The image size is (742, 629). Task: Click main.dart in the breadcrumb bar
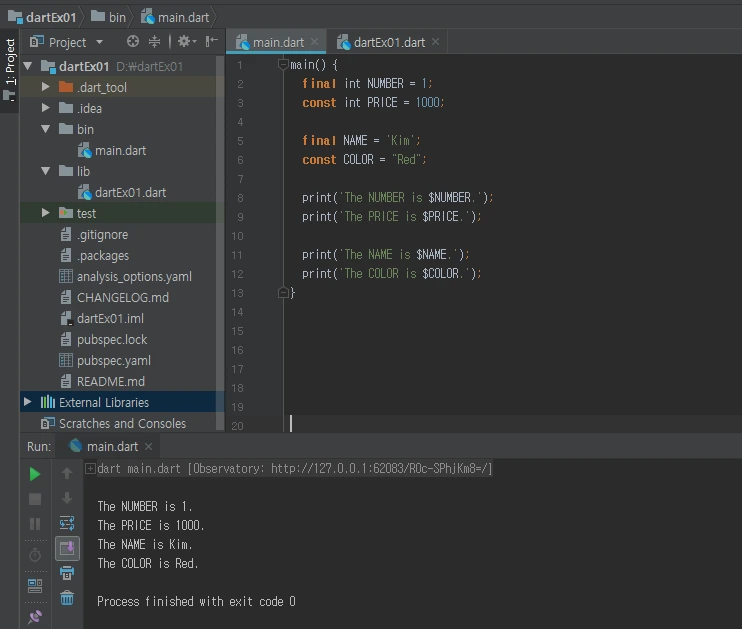[x=175, y=17]
